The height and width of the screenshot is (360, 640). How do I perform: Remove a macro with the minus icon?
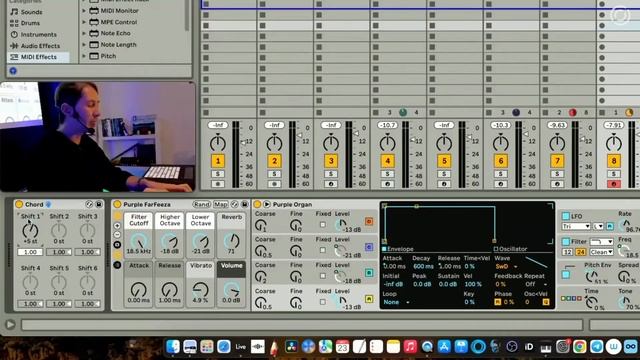(x=118, y=235)
